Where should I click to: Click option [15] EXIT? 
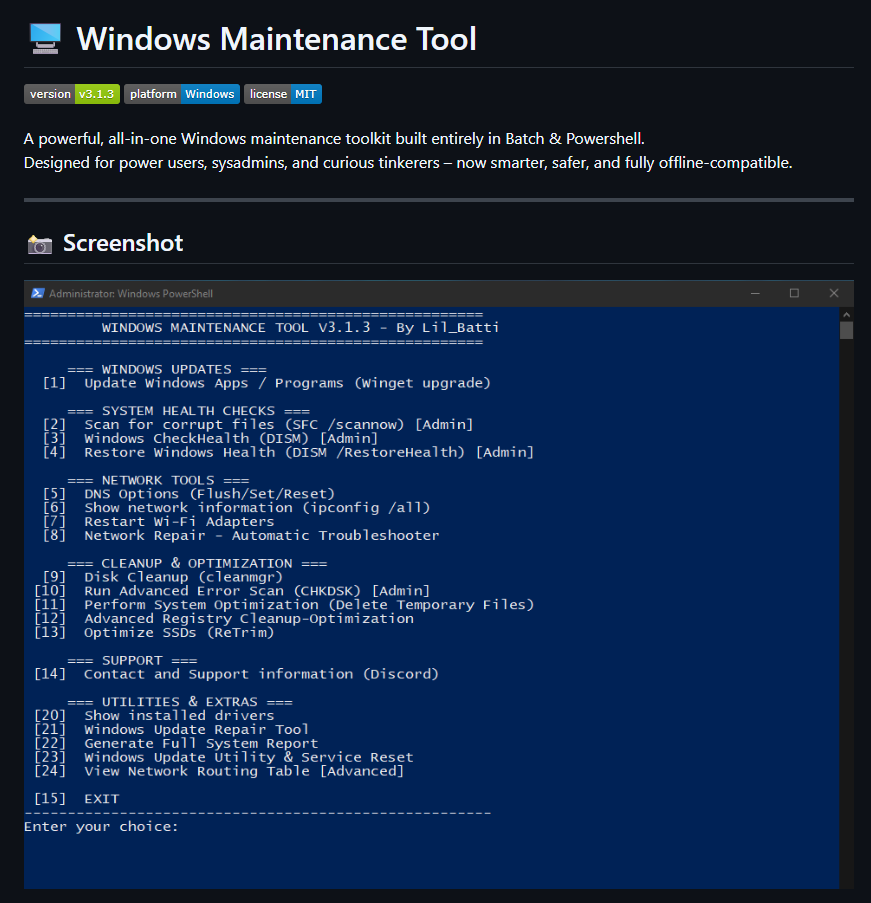click(77, 798)
